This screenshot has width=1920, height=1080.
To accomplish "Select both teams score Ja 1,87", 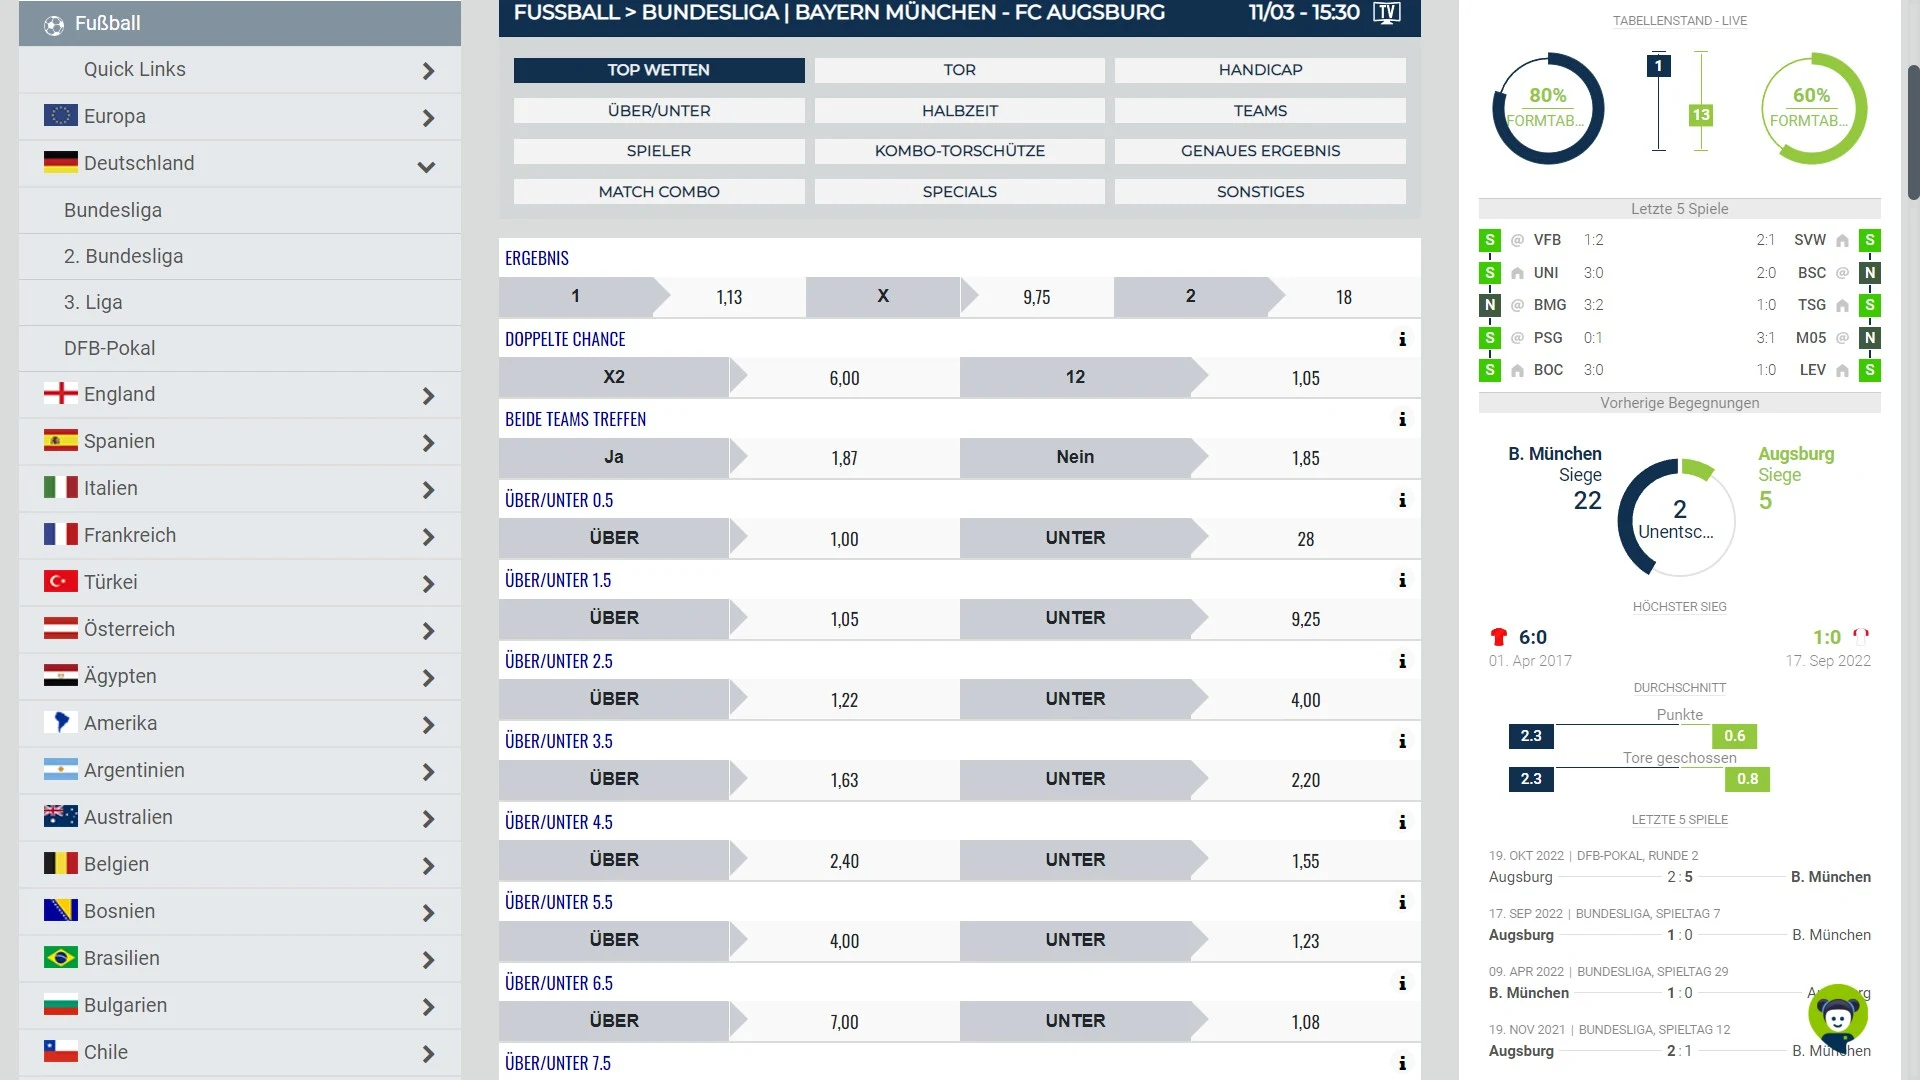I will pyautogui.click(x=729, y=458).
